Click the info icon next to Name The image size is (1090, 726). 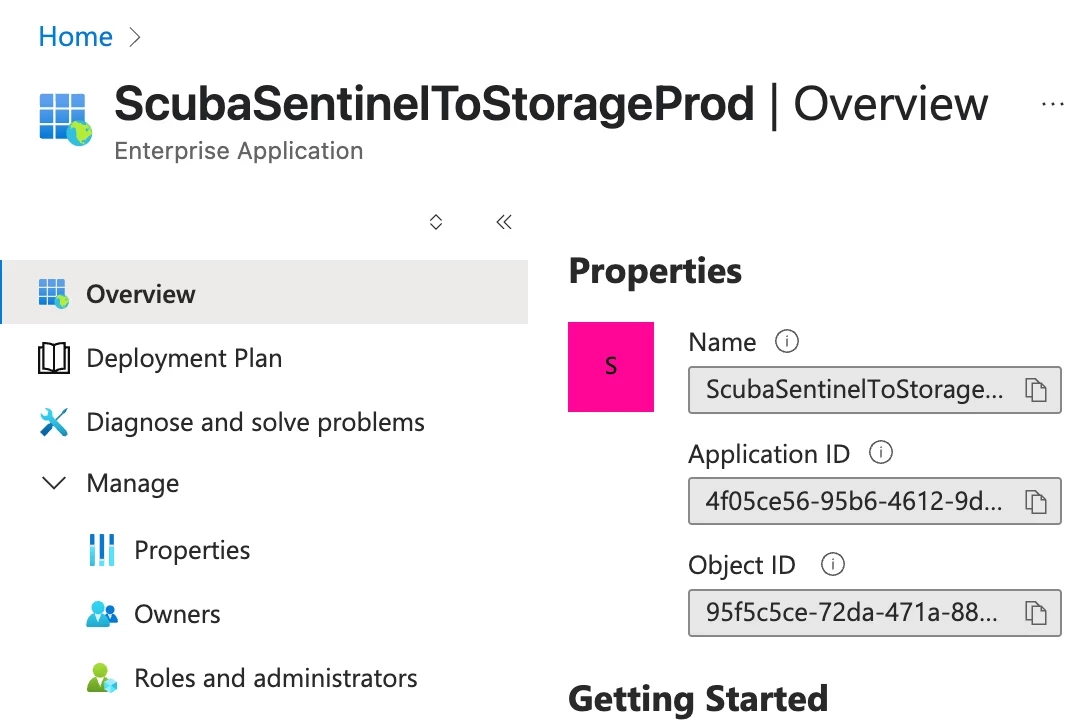point(787,342)
